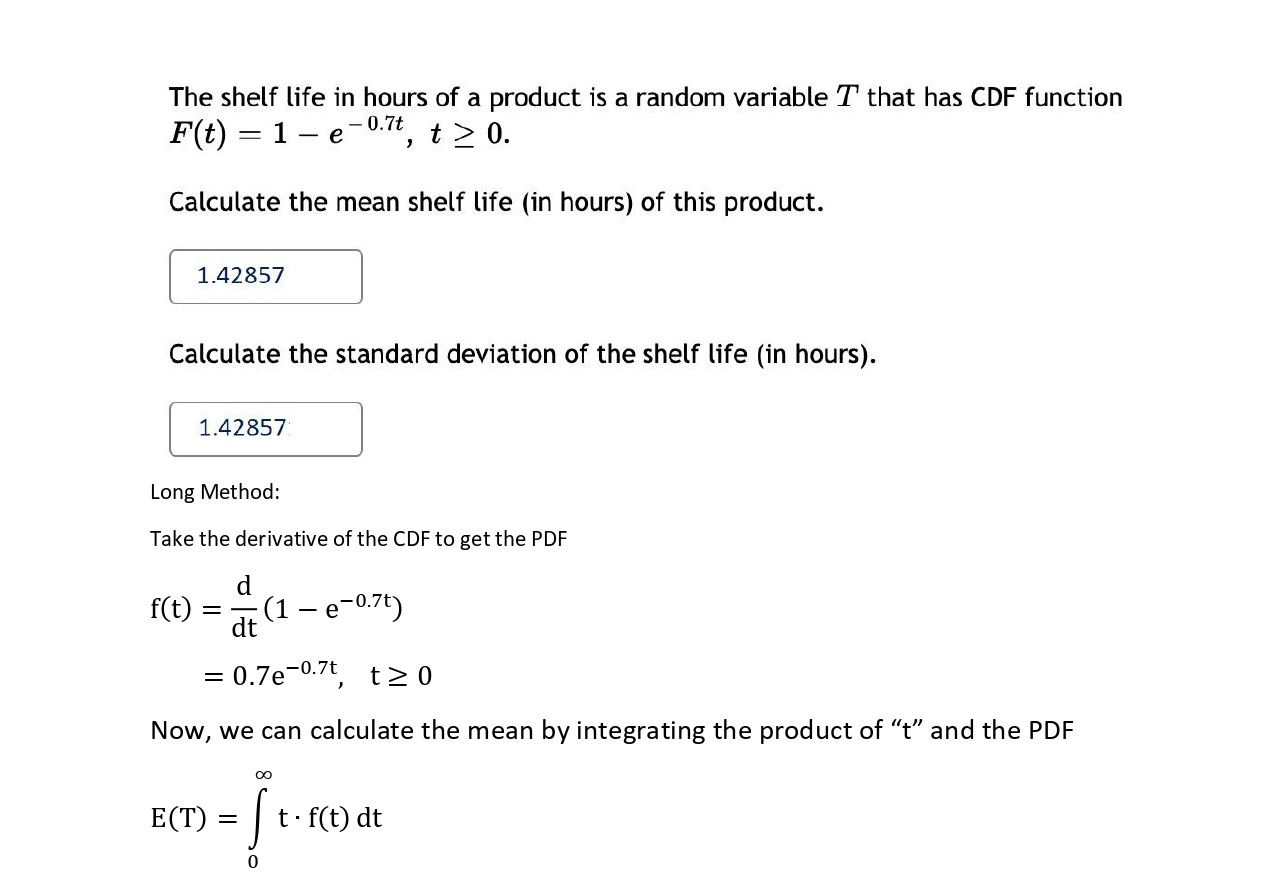The height and width of the screenshot is (877, 1275).
Task: Click "The shelf life in hours" opening words
Action: pyautogui.click(x=284, y=97)
